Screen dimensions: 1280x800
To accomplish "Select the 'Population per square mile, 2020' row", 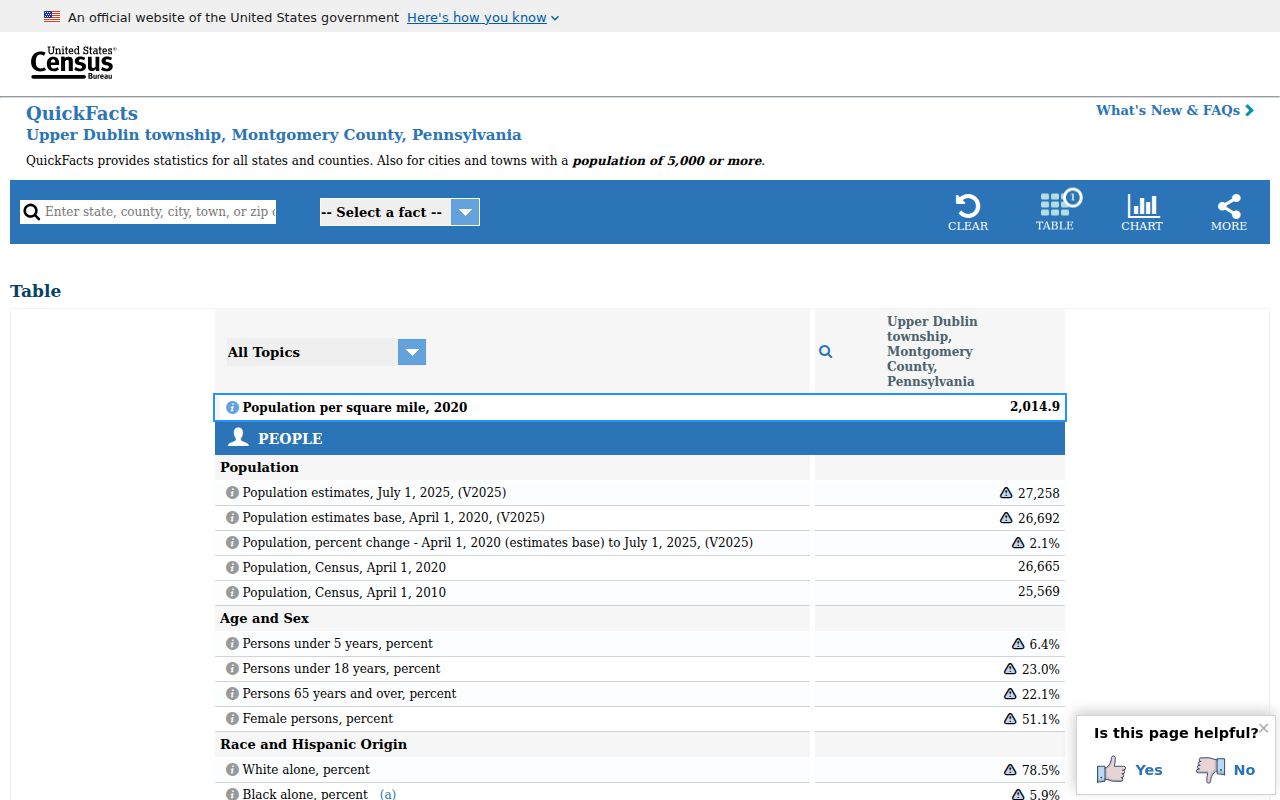I will (x=640, y=408).
